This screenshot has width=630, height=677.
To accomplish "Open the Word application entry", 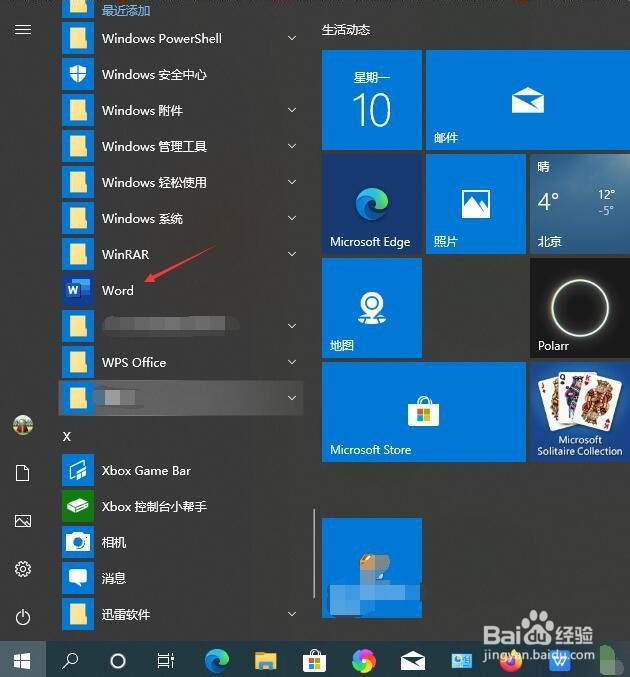I will click(x=181, y=290).
